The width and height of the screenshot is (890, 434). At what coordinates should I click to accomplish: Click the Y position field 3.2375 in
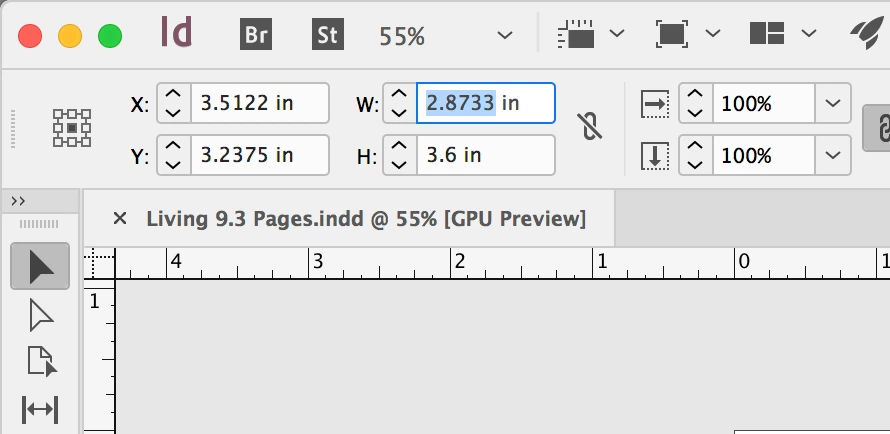[x=259, y=154]
